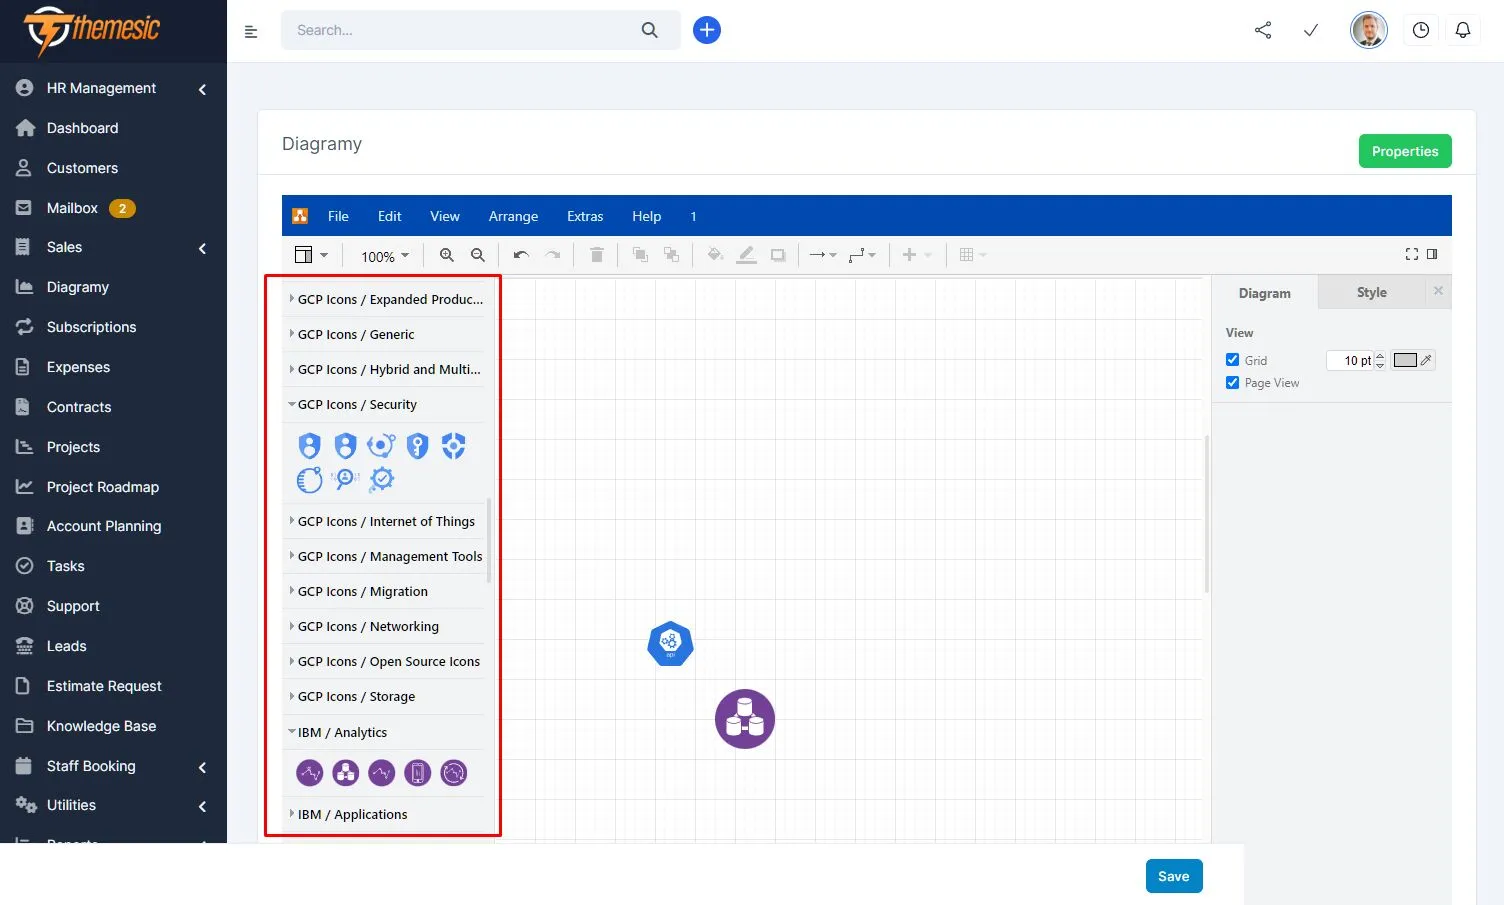Click the green Properties button
Viewport: 1504px width, 905px height.
coord(1404,151)
